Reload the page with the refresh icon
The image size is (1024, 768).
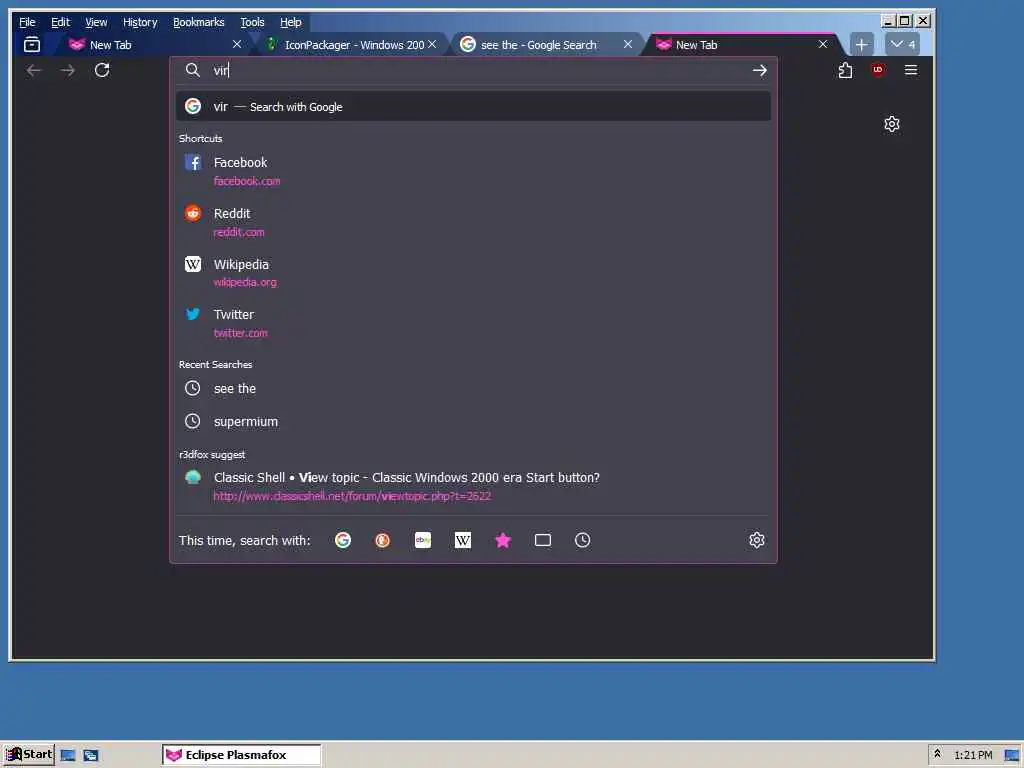[x=102, y=70]
